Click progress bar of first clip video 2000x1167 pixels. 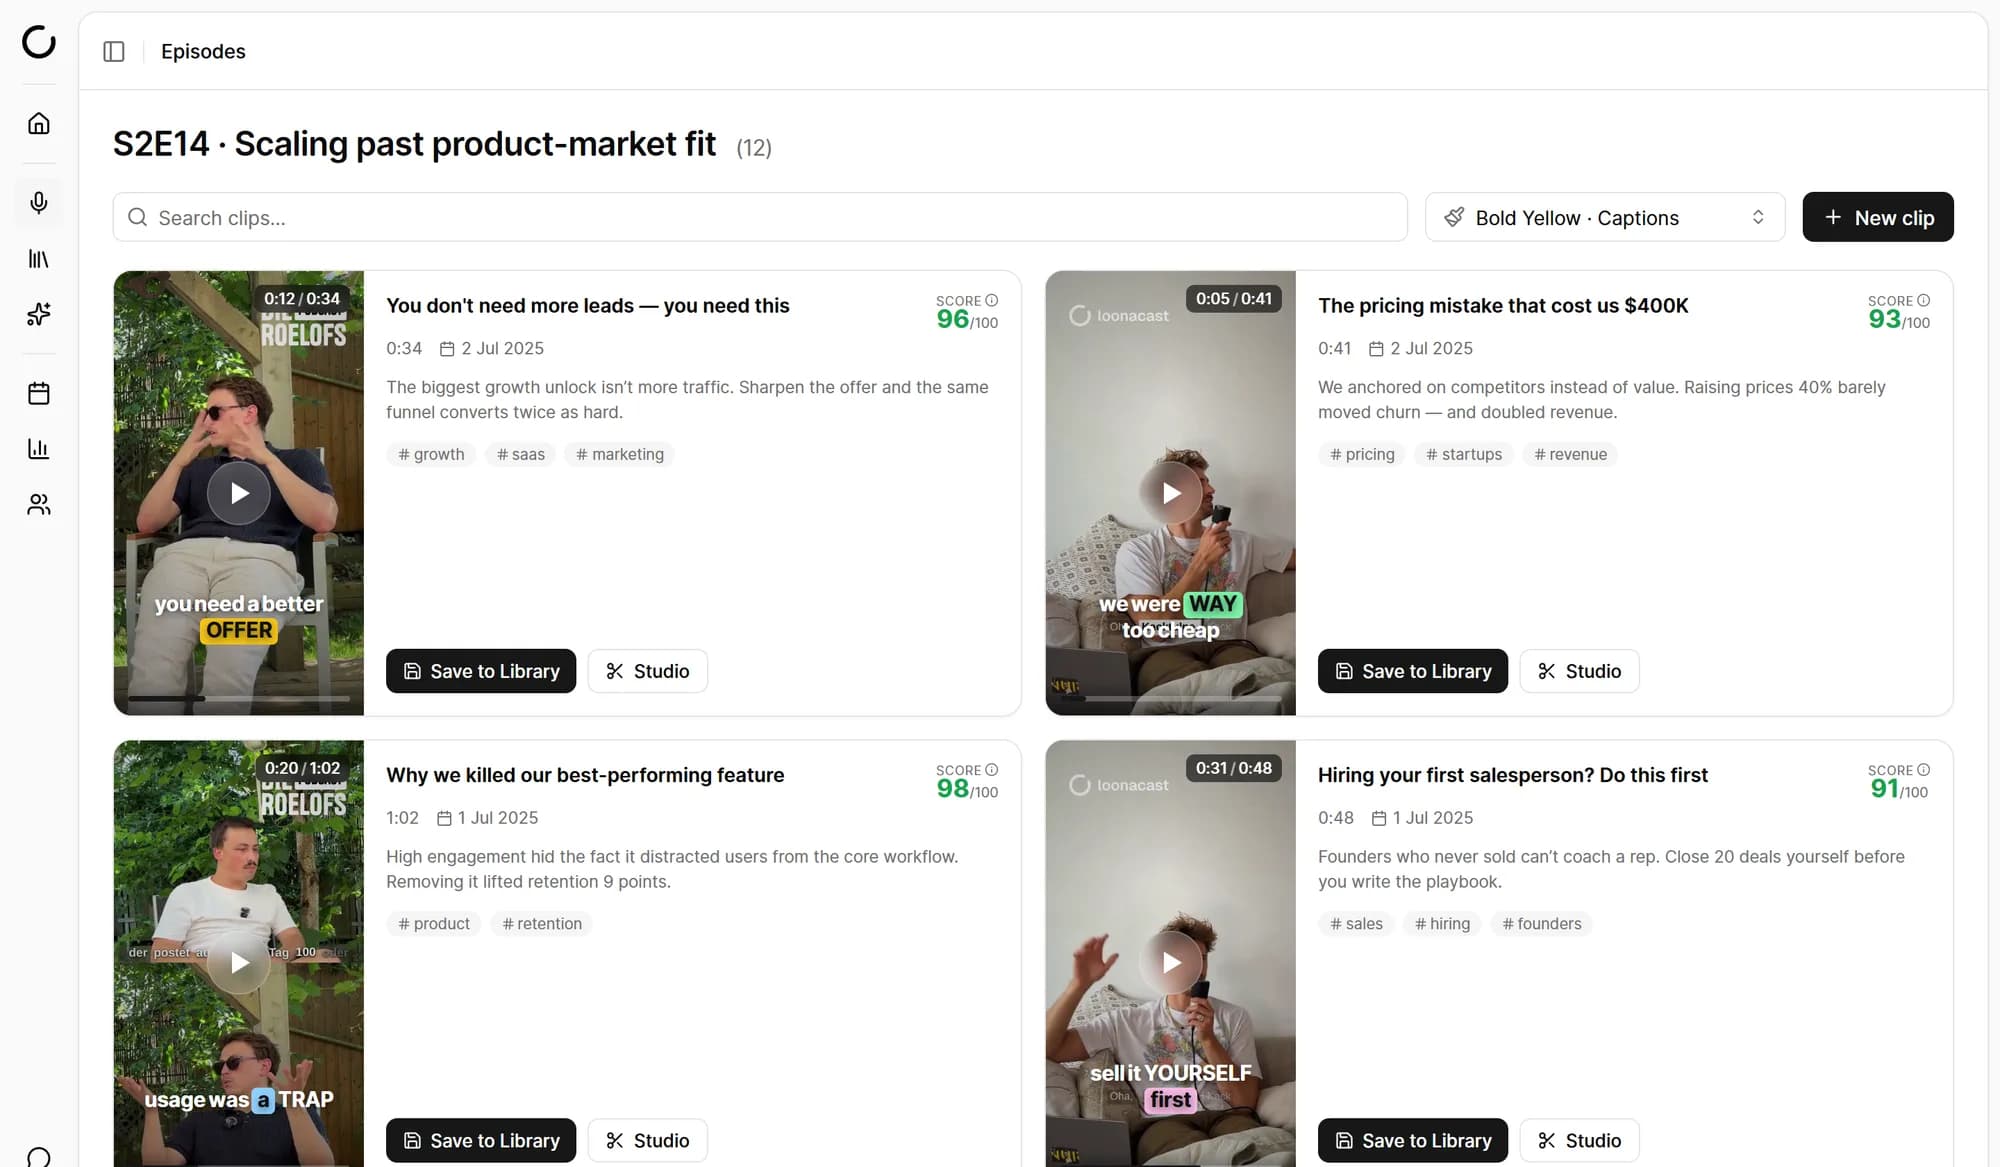pos(239,698)
